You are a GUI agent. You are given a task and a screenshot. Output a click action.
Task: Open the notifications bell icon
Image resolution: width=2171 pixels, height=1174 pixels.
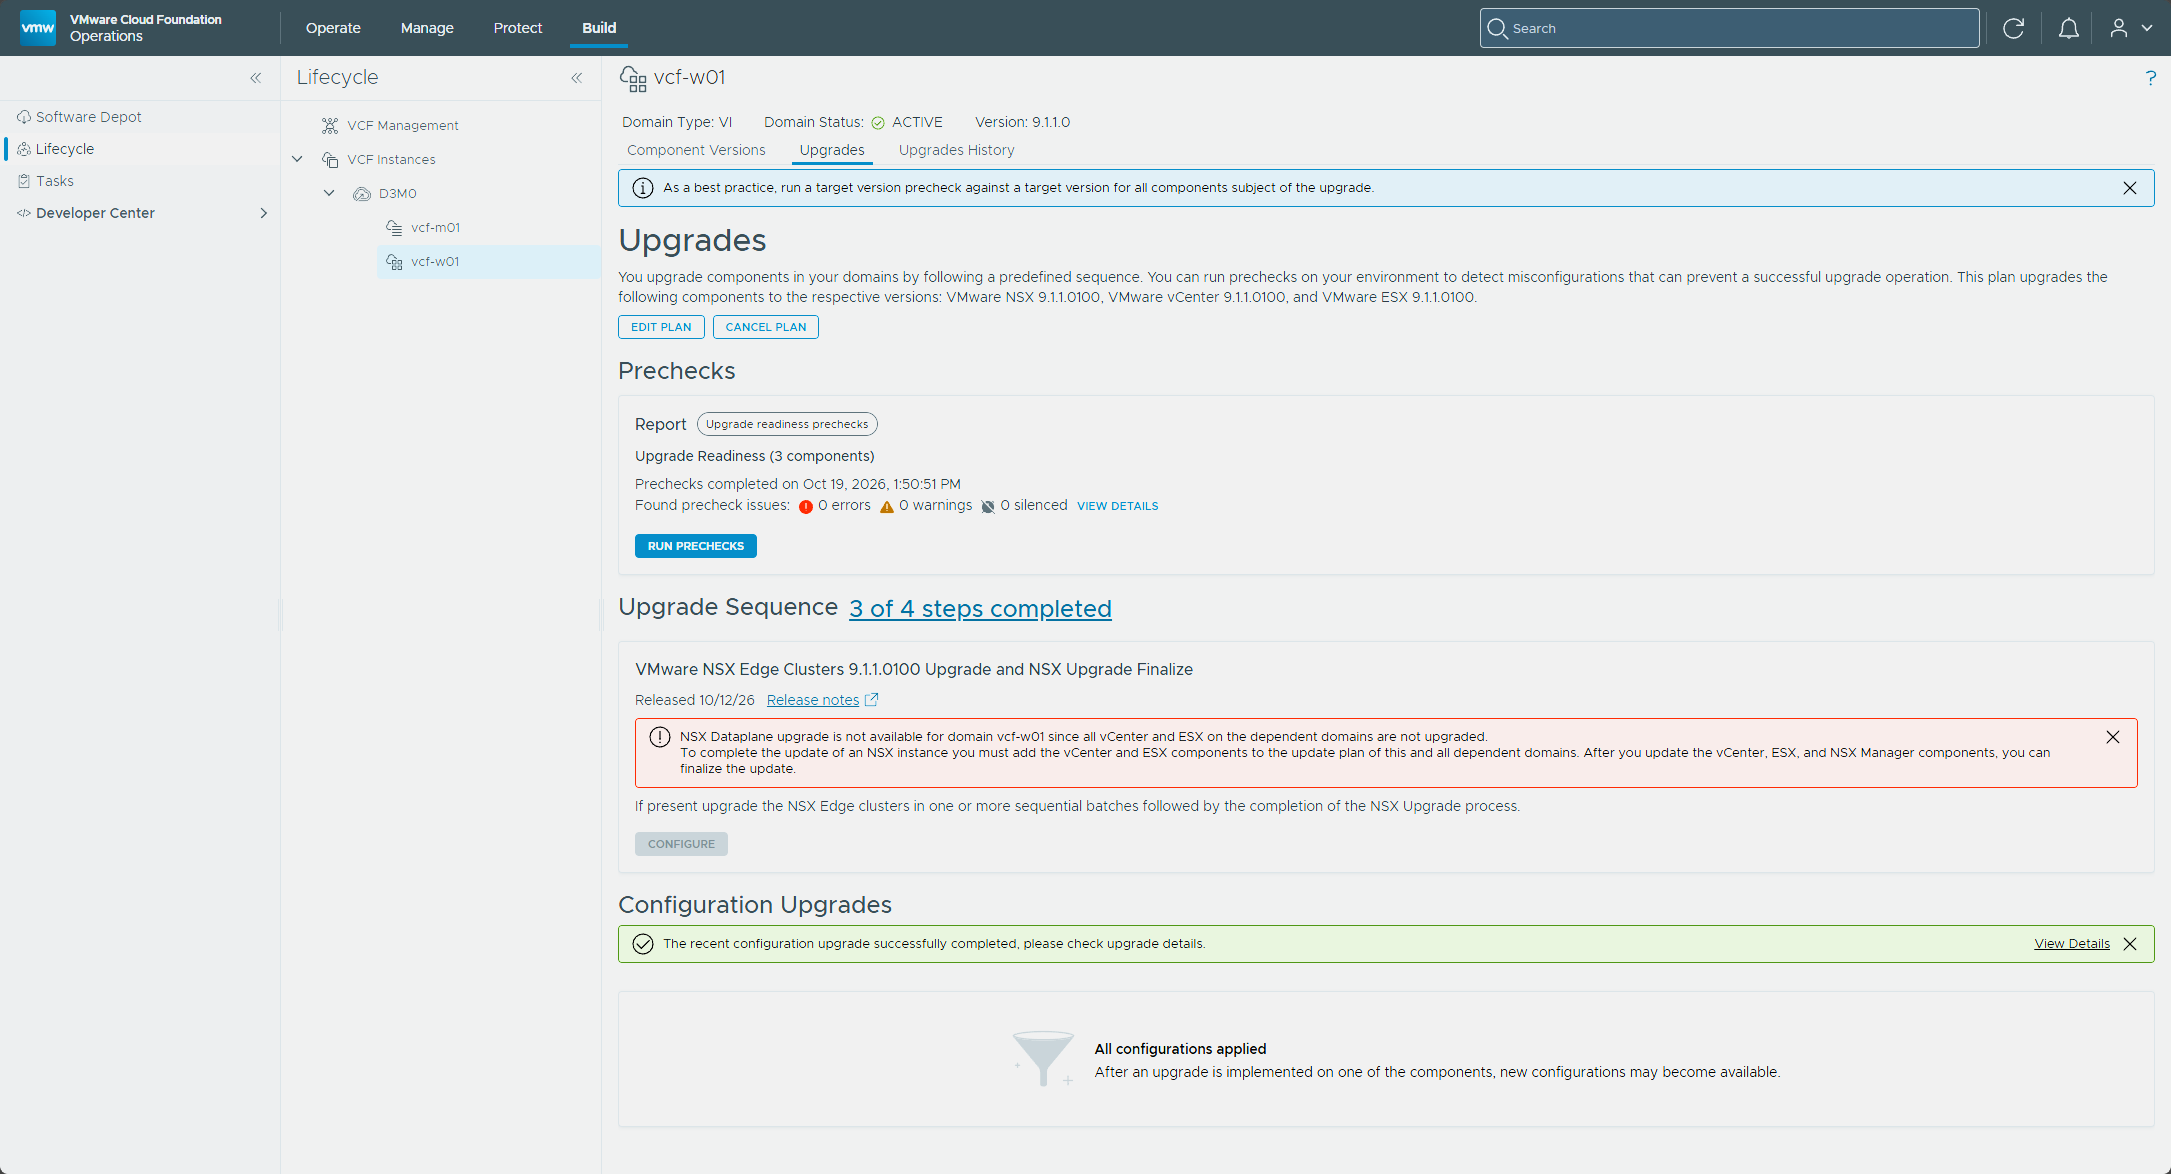pyautogui.click(x=2068, y=28)
